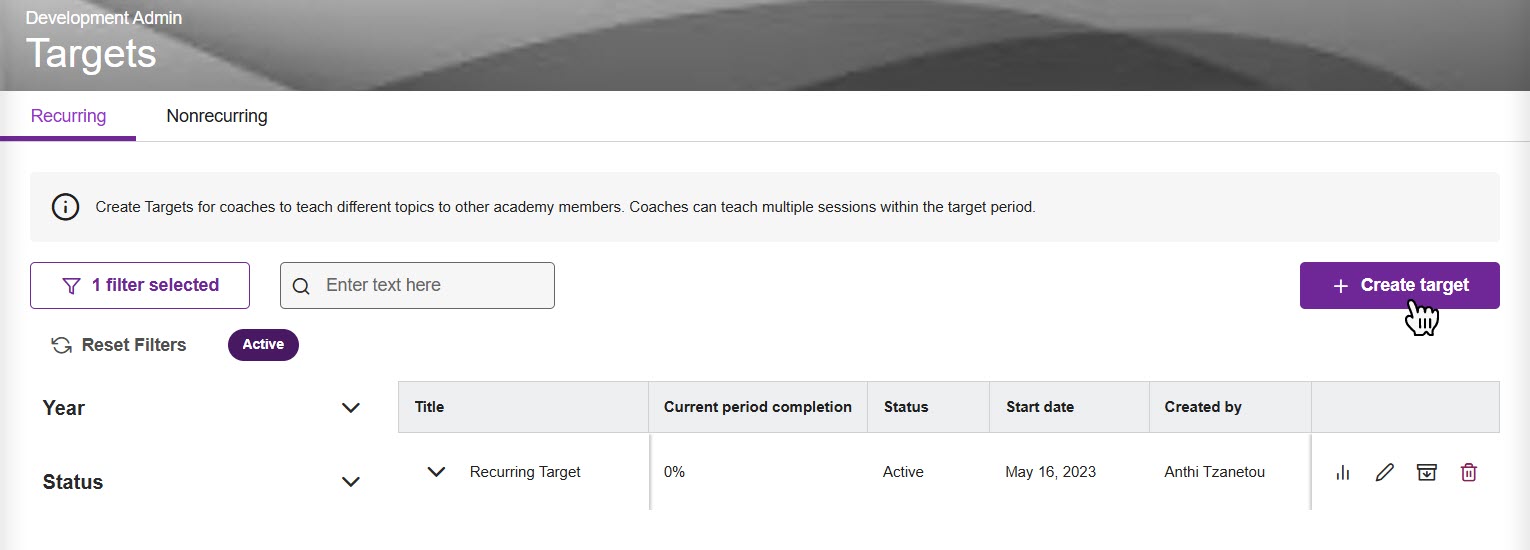Viewport: 1530px width, 550px height.
Task: Open statistics chart for Recurring Target
Action: [x=1342, y=473]
